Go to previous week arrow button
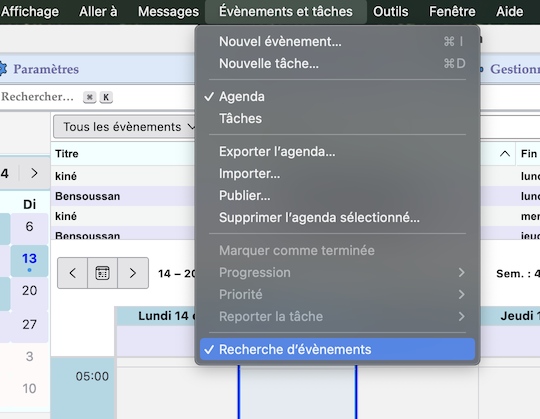Image resolution: width=540 pixels, height=419 pixels. click(72, 273)
